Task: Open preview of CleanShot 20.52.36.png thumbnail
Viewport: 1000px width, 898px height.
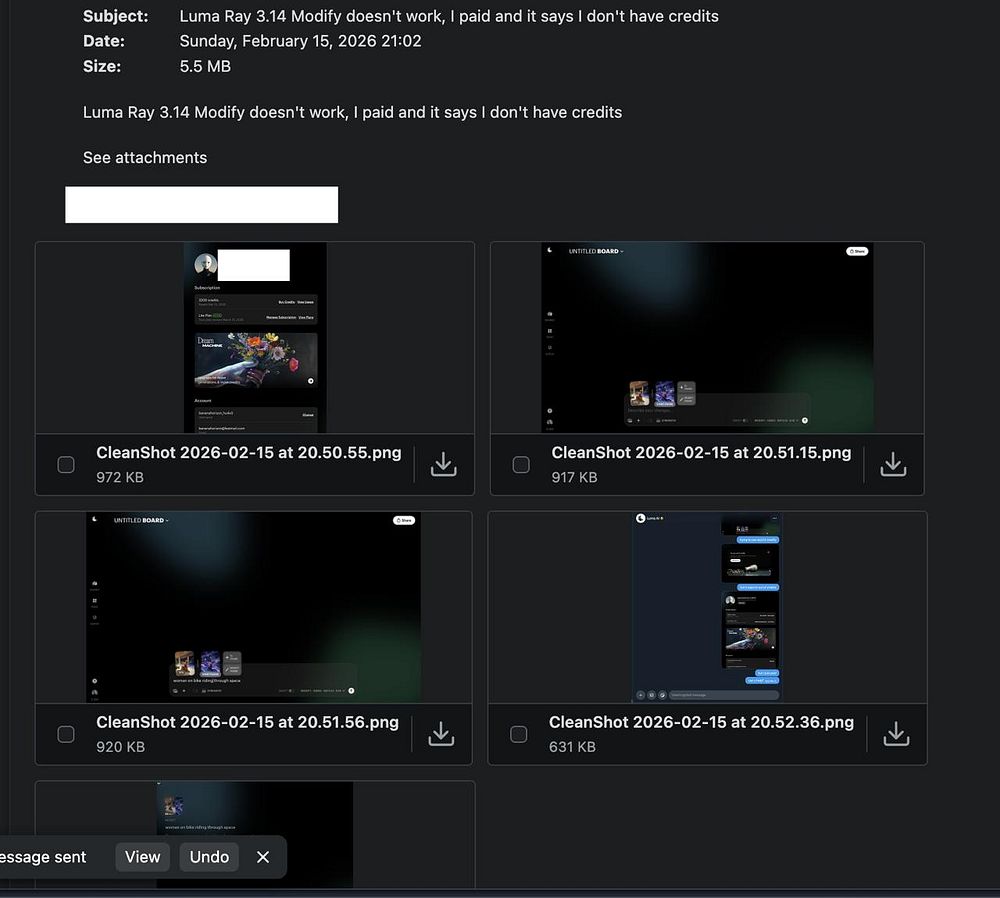Action: [707, 607]
